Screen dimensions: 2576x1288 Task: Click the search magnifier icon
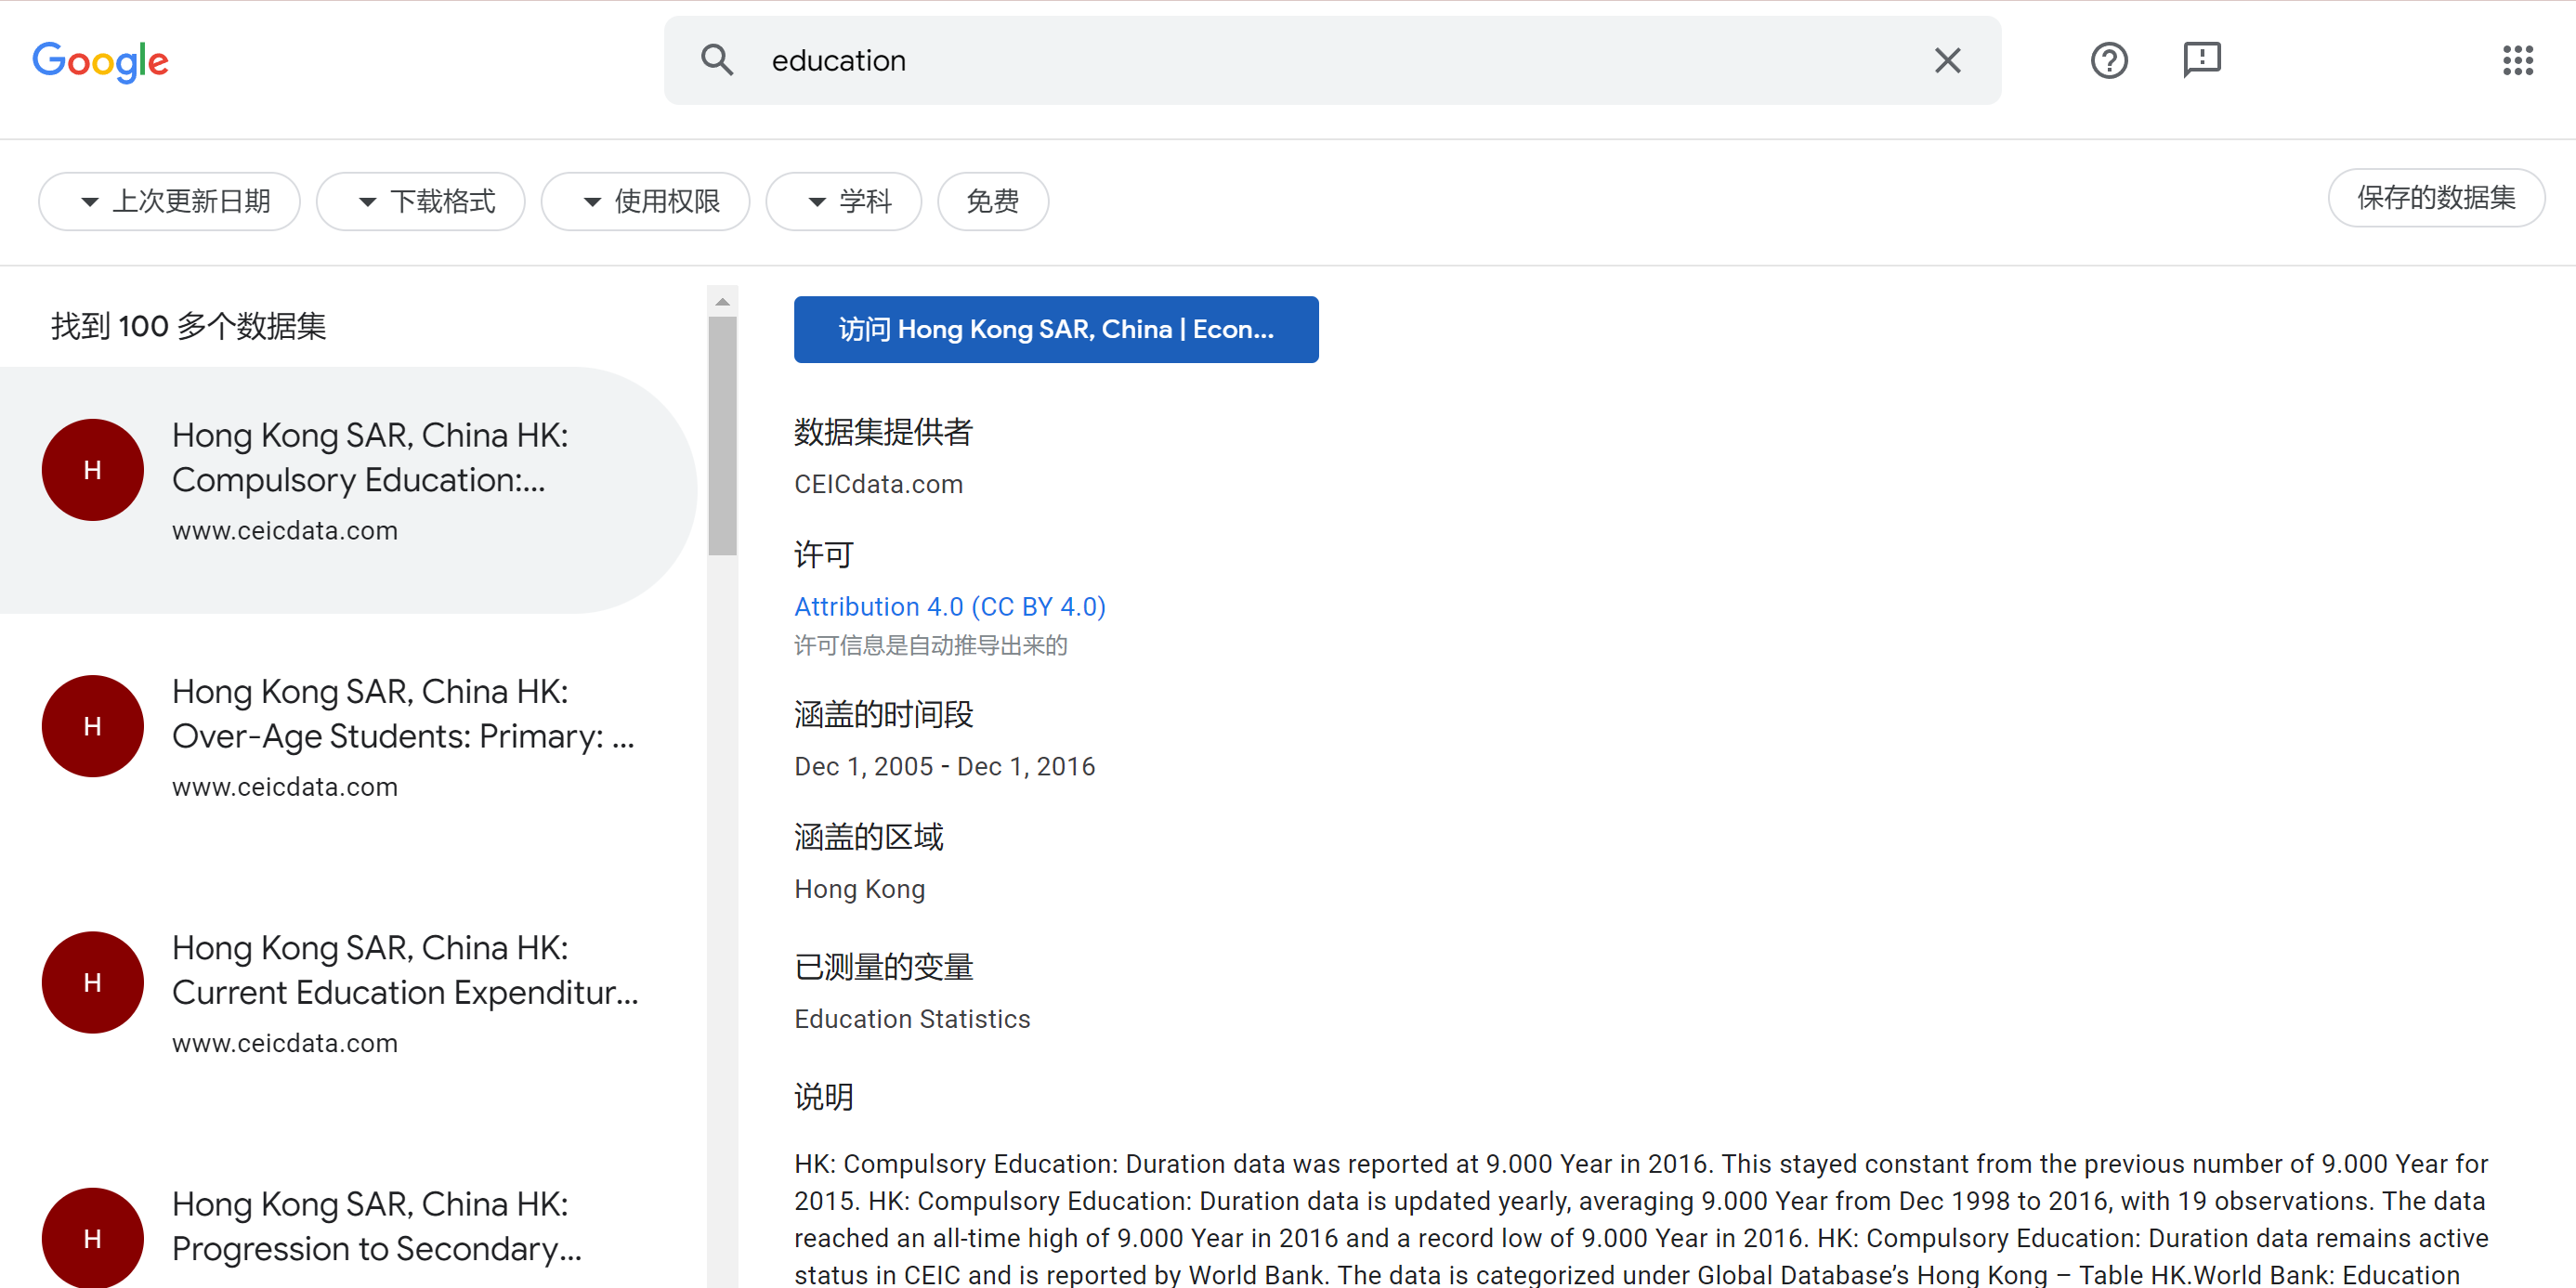pyautogui.click(x=717, y=60)
